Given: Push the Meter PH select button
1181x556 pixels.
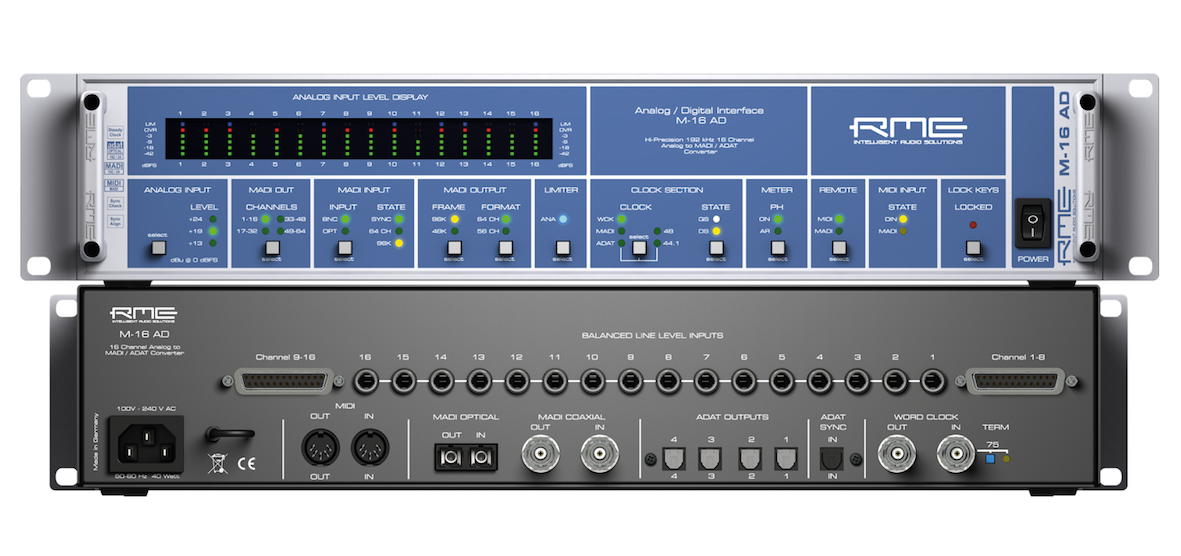Looking at the screenshot, I should coord(778,247).
